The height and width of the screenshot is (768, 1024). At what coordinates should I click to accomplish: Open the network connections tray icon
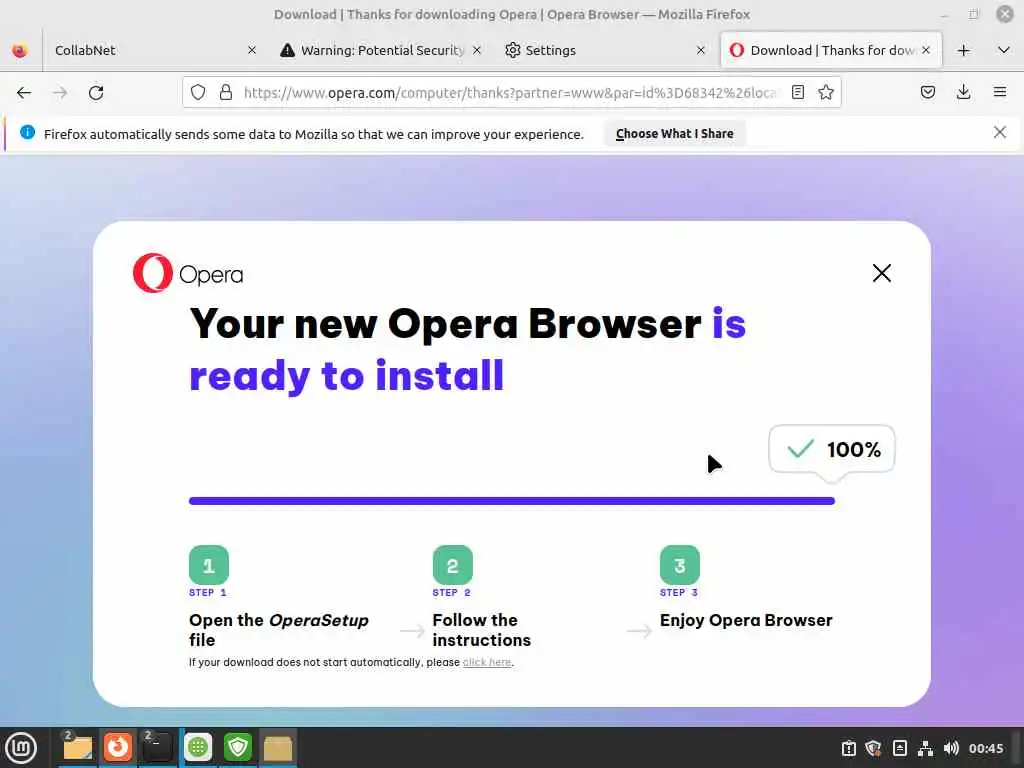(925, 748)
